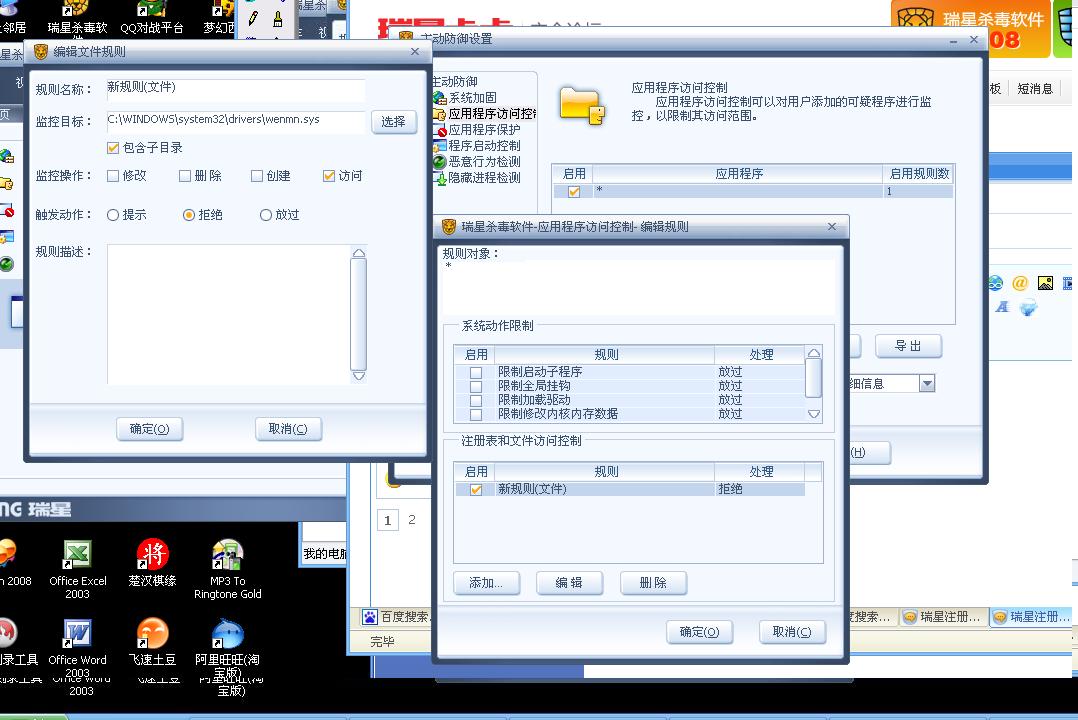The width and height of the screenshot is (1078, 720).
Task: Confirm 编辑规则 dialog with 确定(O)
Action: click(699, 632)
